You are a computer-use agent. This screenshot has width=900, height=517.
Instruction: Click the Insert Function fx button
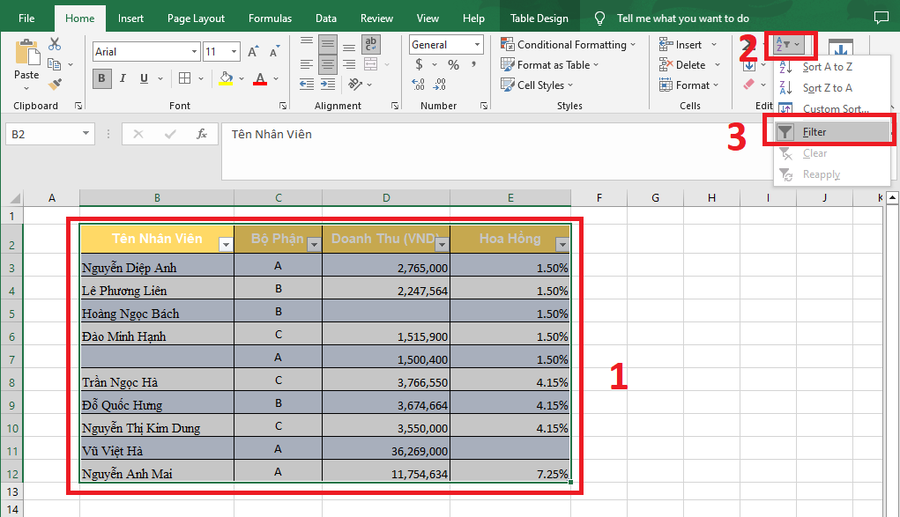click(201, 134)
